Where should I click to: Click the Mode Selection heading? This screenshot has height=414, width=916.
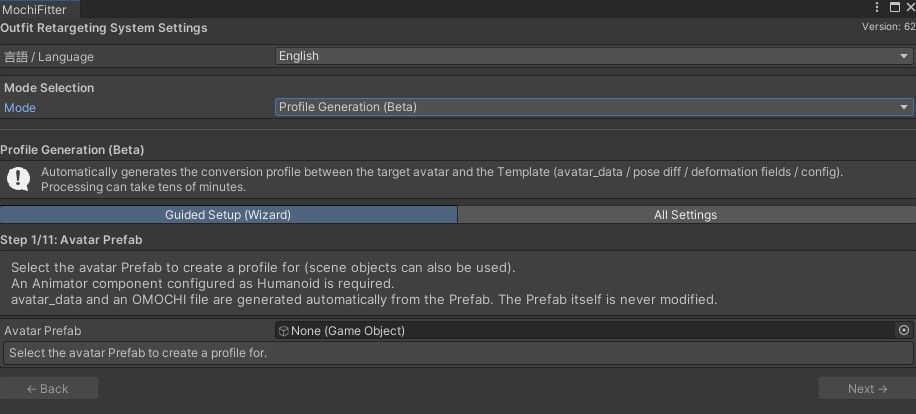(x=49, y=88)
